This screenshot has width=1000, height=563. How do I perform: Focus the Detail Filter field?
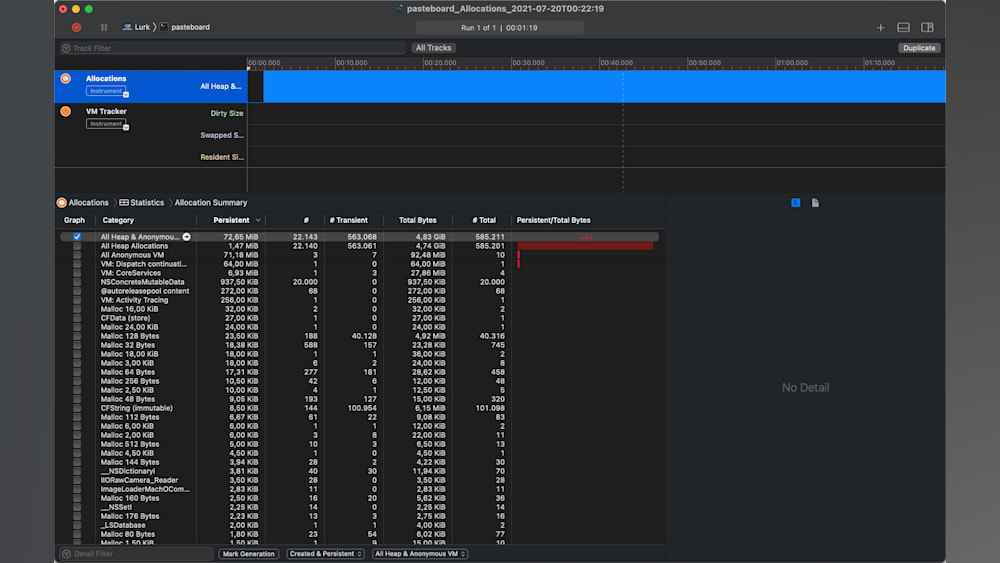pos(136,553)
